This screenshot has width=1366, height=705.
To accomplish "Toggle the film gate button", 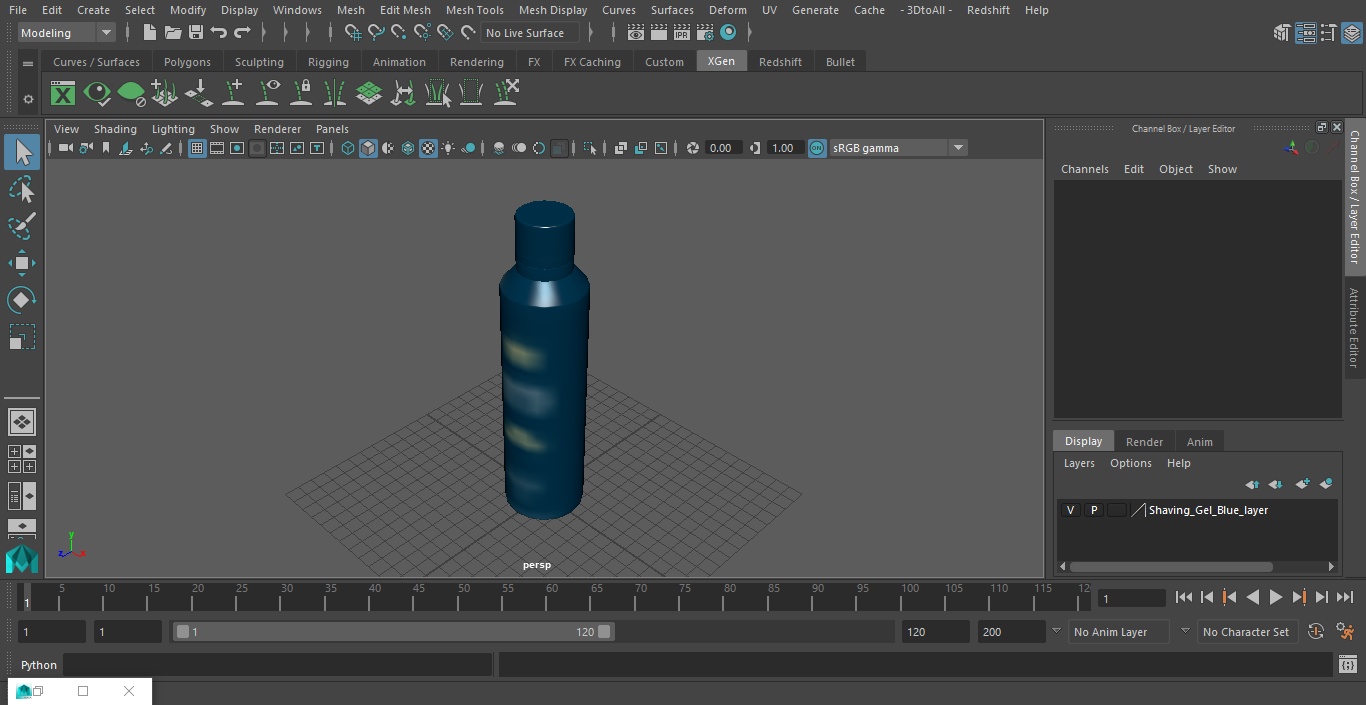I will tap(217, 148).
